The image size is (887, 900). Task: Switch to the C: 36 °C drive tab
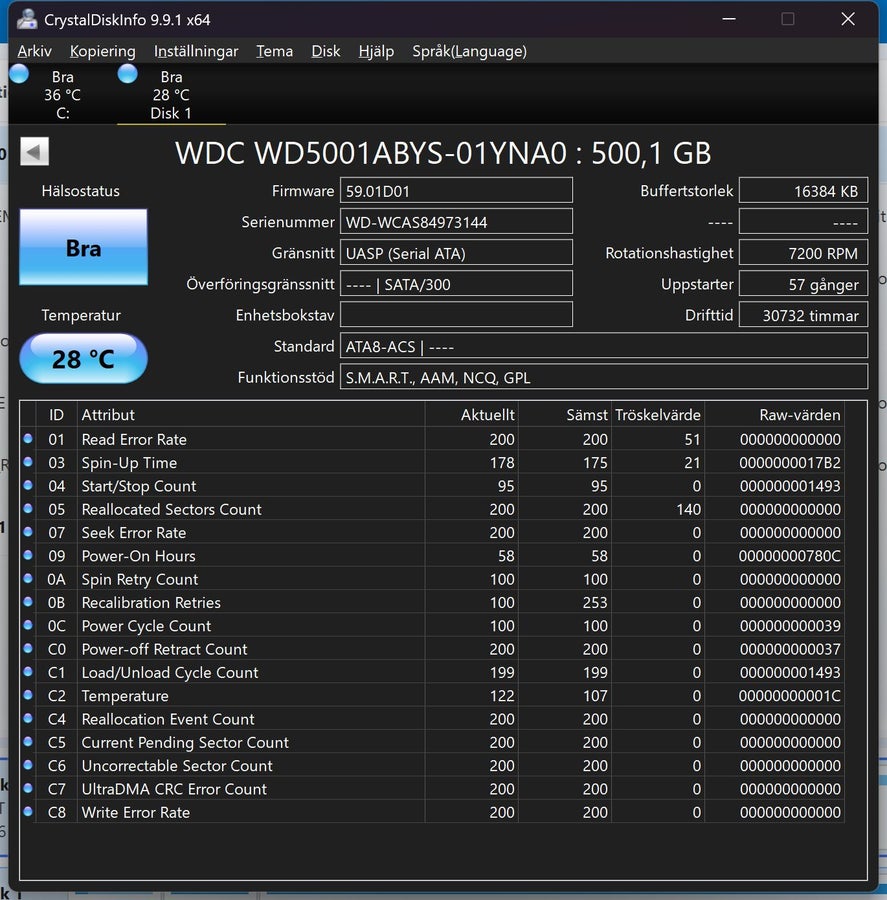[x=63, y=95]
